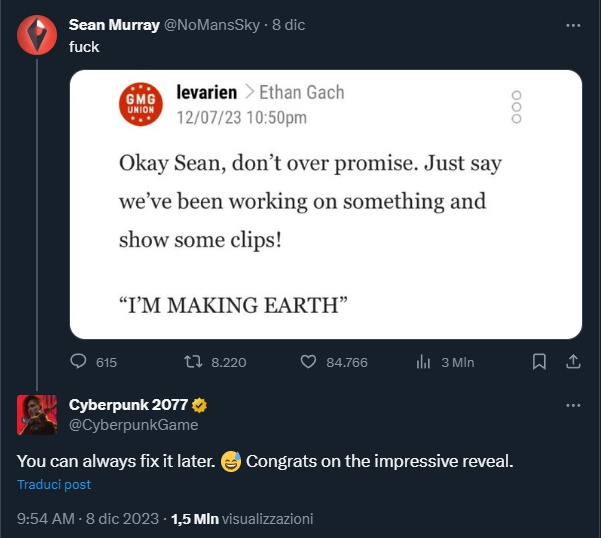Click the Cyberpunk 2077 display name

128,405
